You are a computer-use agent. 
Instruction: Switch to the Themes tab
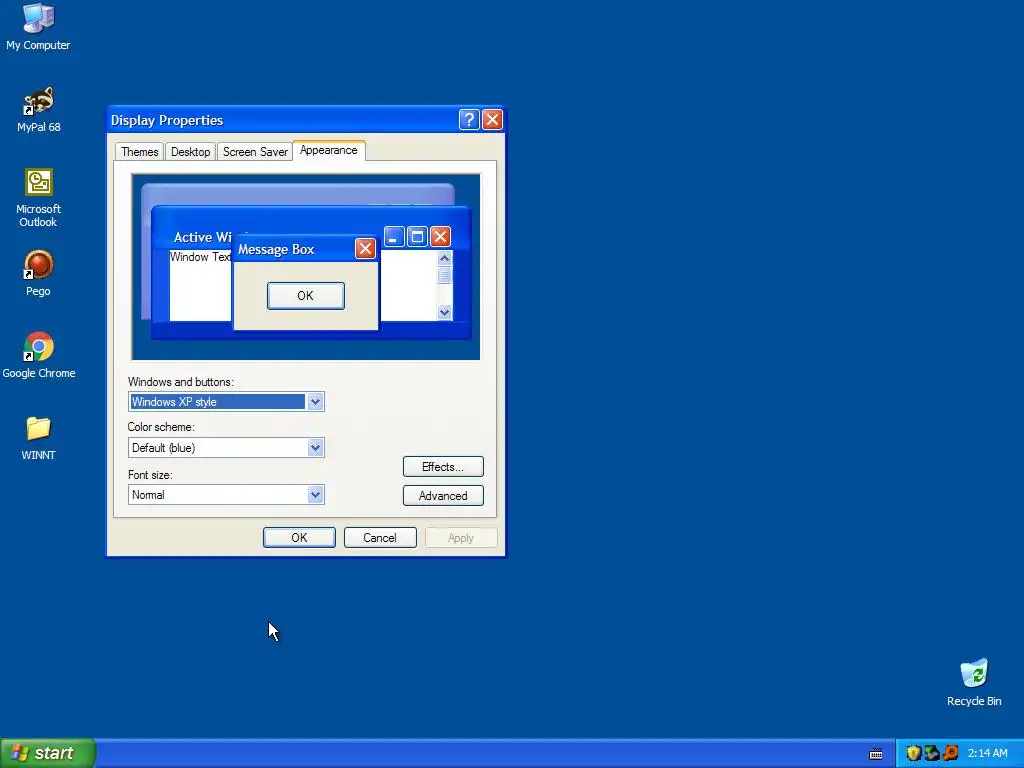tap(140, 152)
